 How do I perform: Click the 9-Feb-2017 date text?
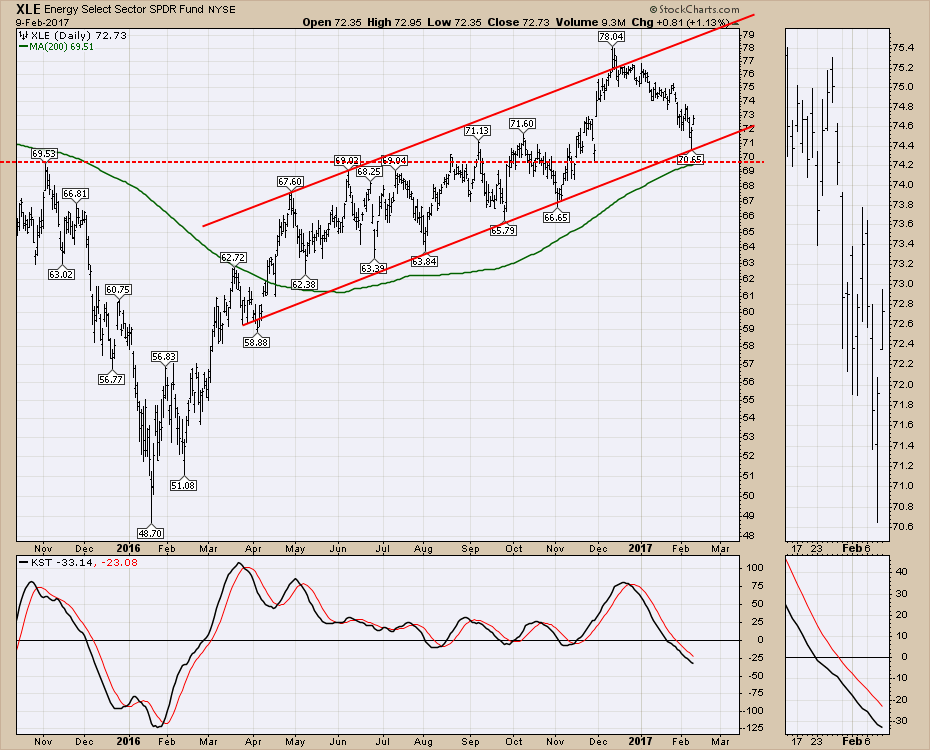42,23
